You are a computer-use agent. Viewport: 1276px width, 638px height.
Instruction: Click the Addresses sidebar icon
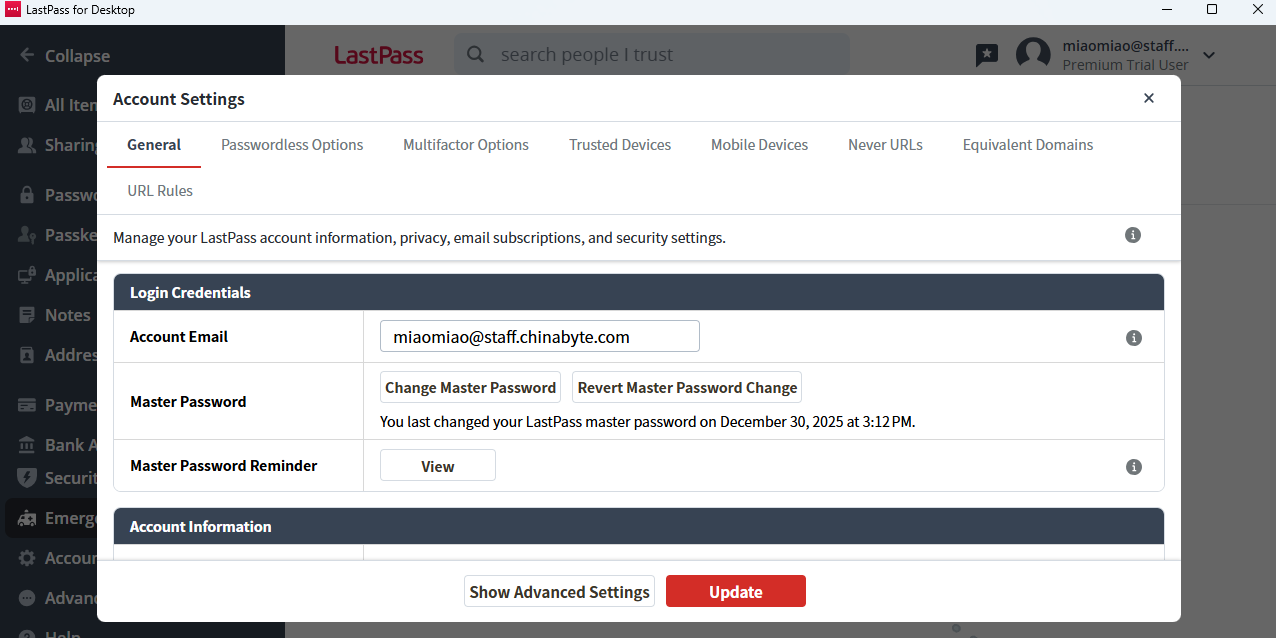click(25, 354)
